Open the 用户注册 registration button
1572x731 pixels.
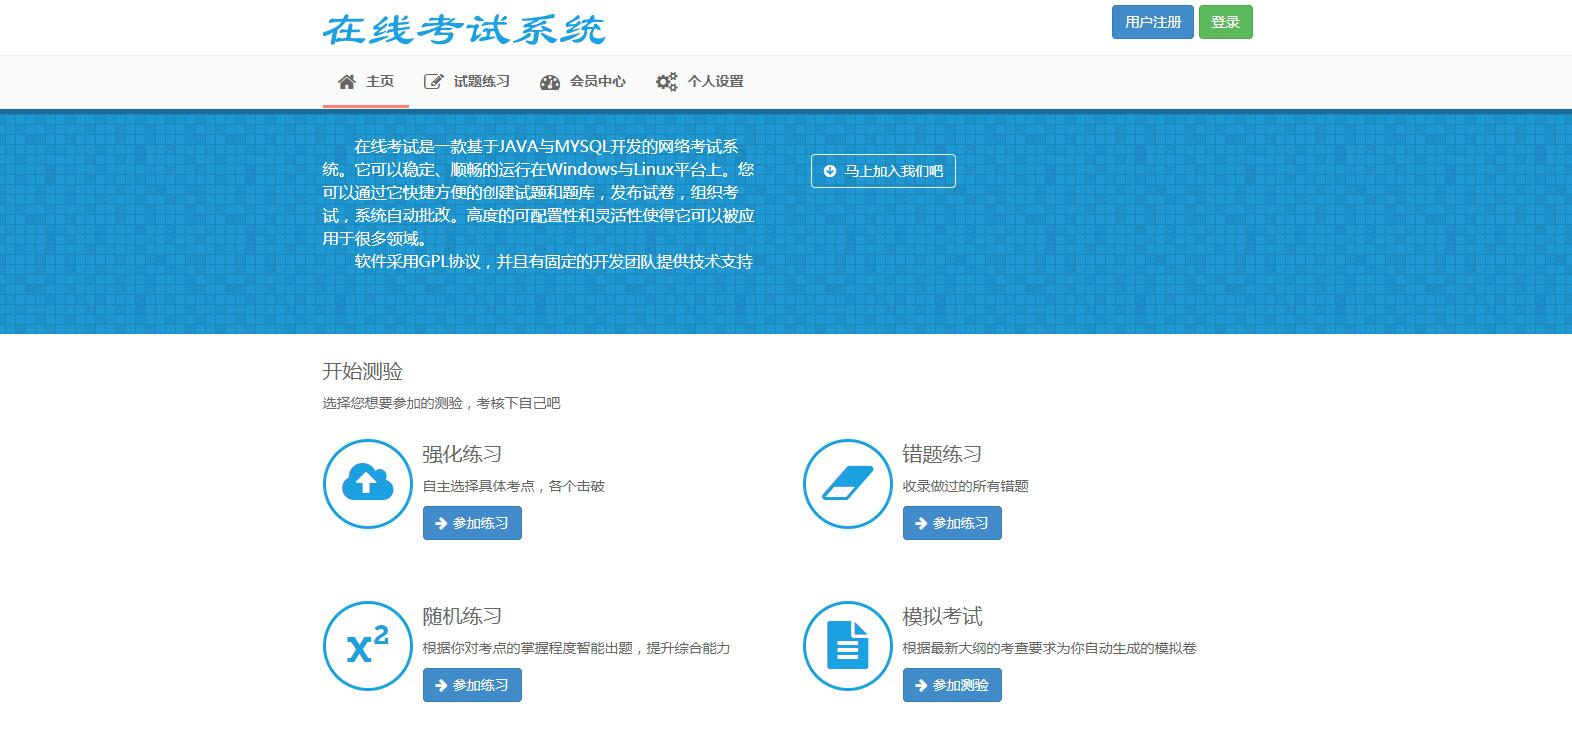(x=1152, y=22)
